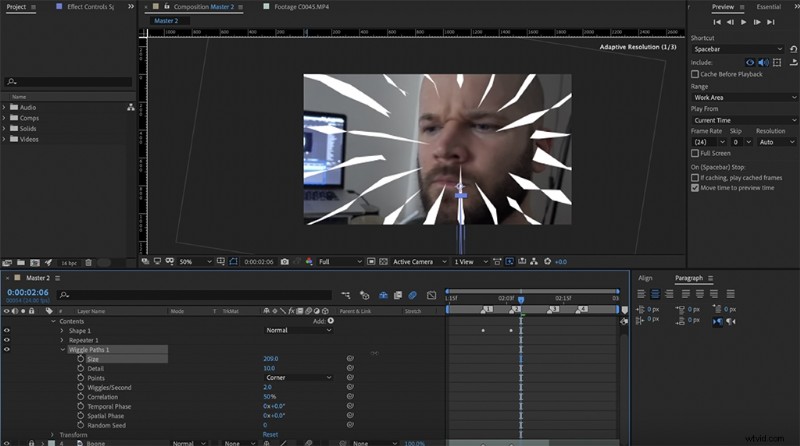
Task: Expand the Transform group
Action: (x=53, y=435)
